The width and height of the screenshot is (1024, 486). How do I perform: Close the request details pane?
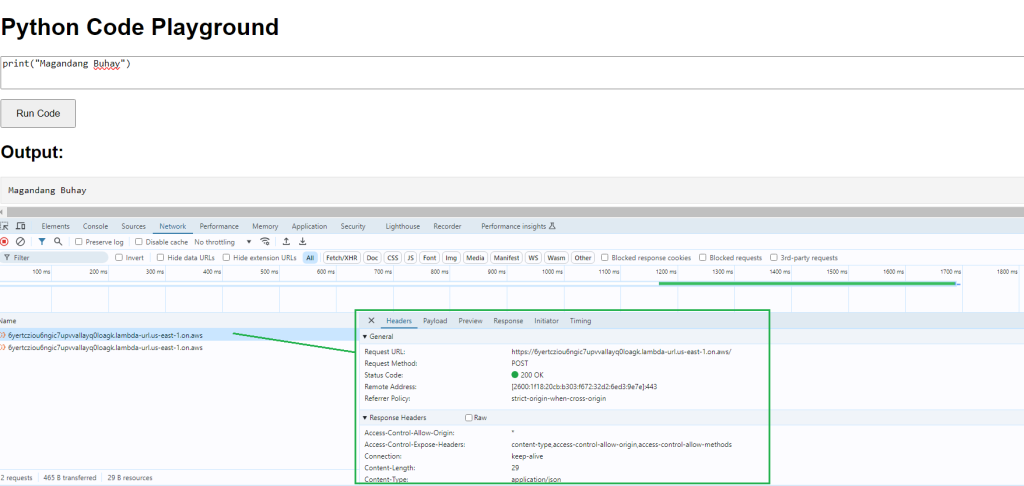click(371, 321)
